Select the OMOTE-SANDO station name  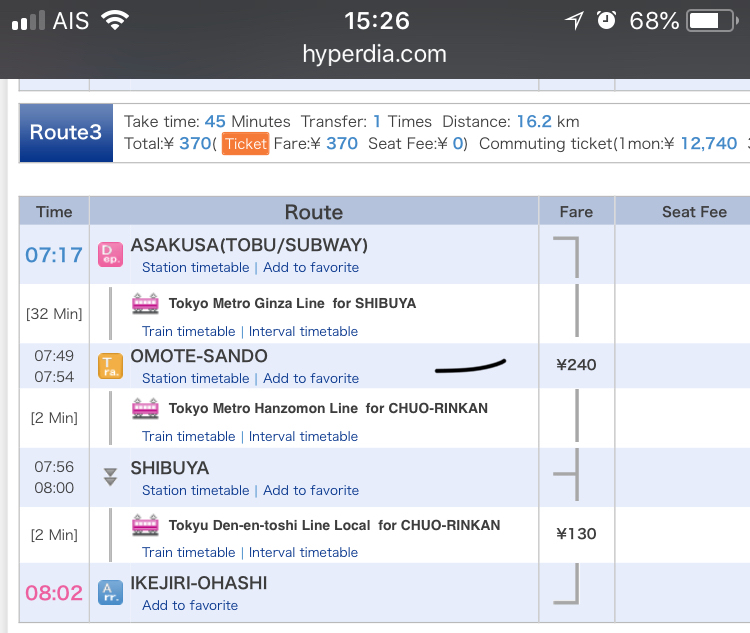[199, 356]
